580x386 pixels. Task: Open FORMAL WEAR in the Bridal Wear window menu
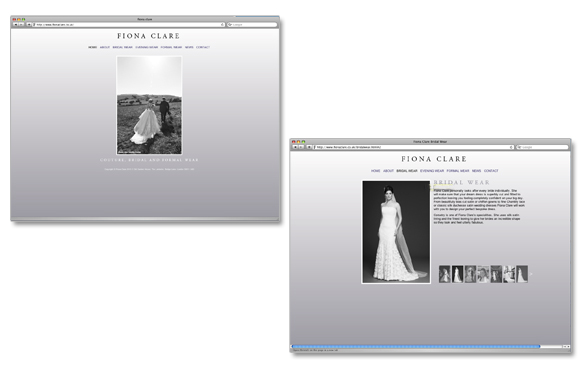pos(458,171)
